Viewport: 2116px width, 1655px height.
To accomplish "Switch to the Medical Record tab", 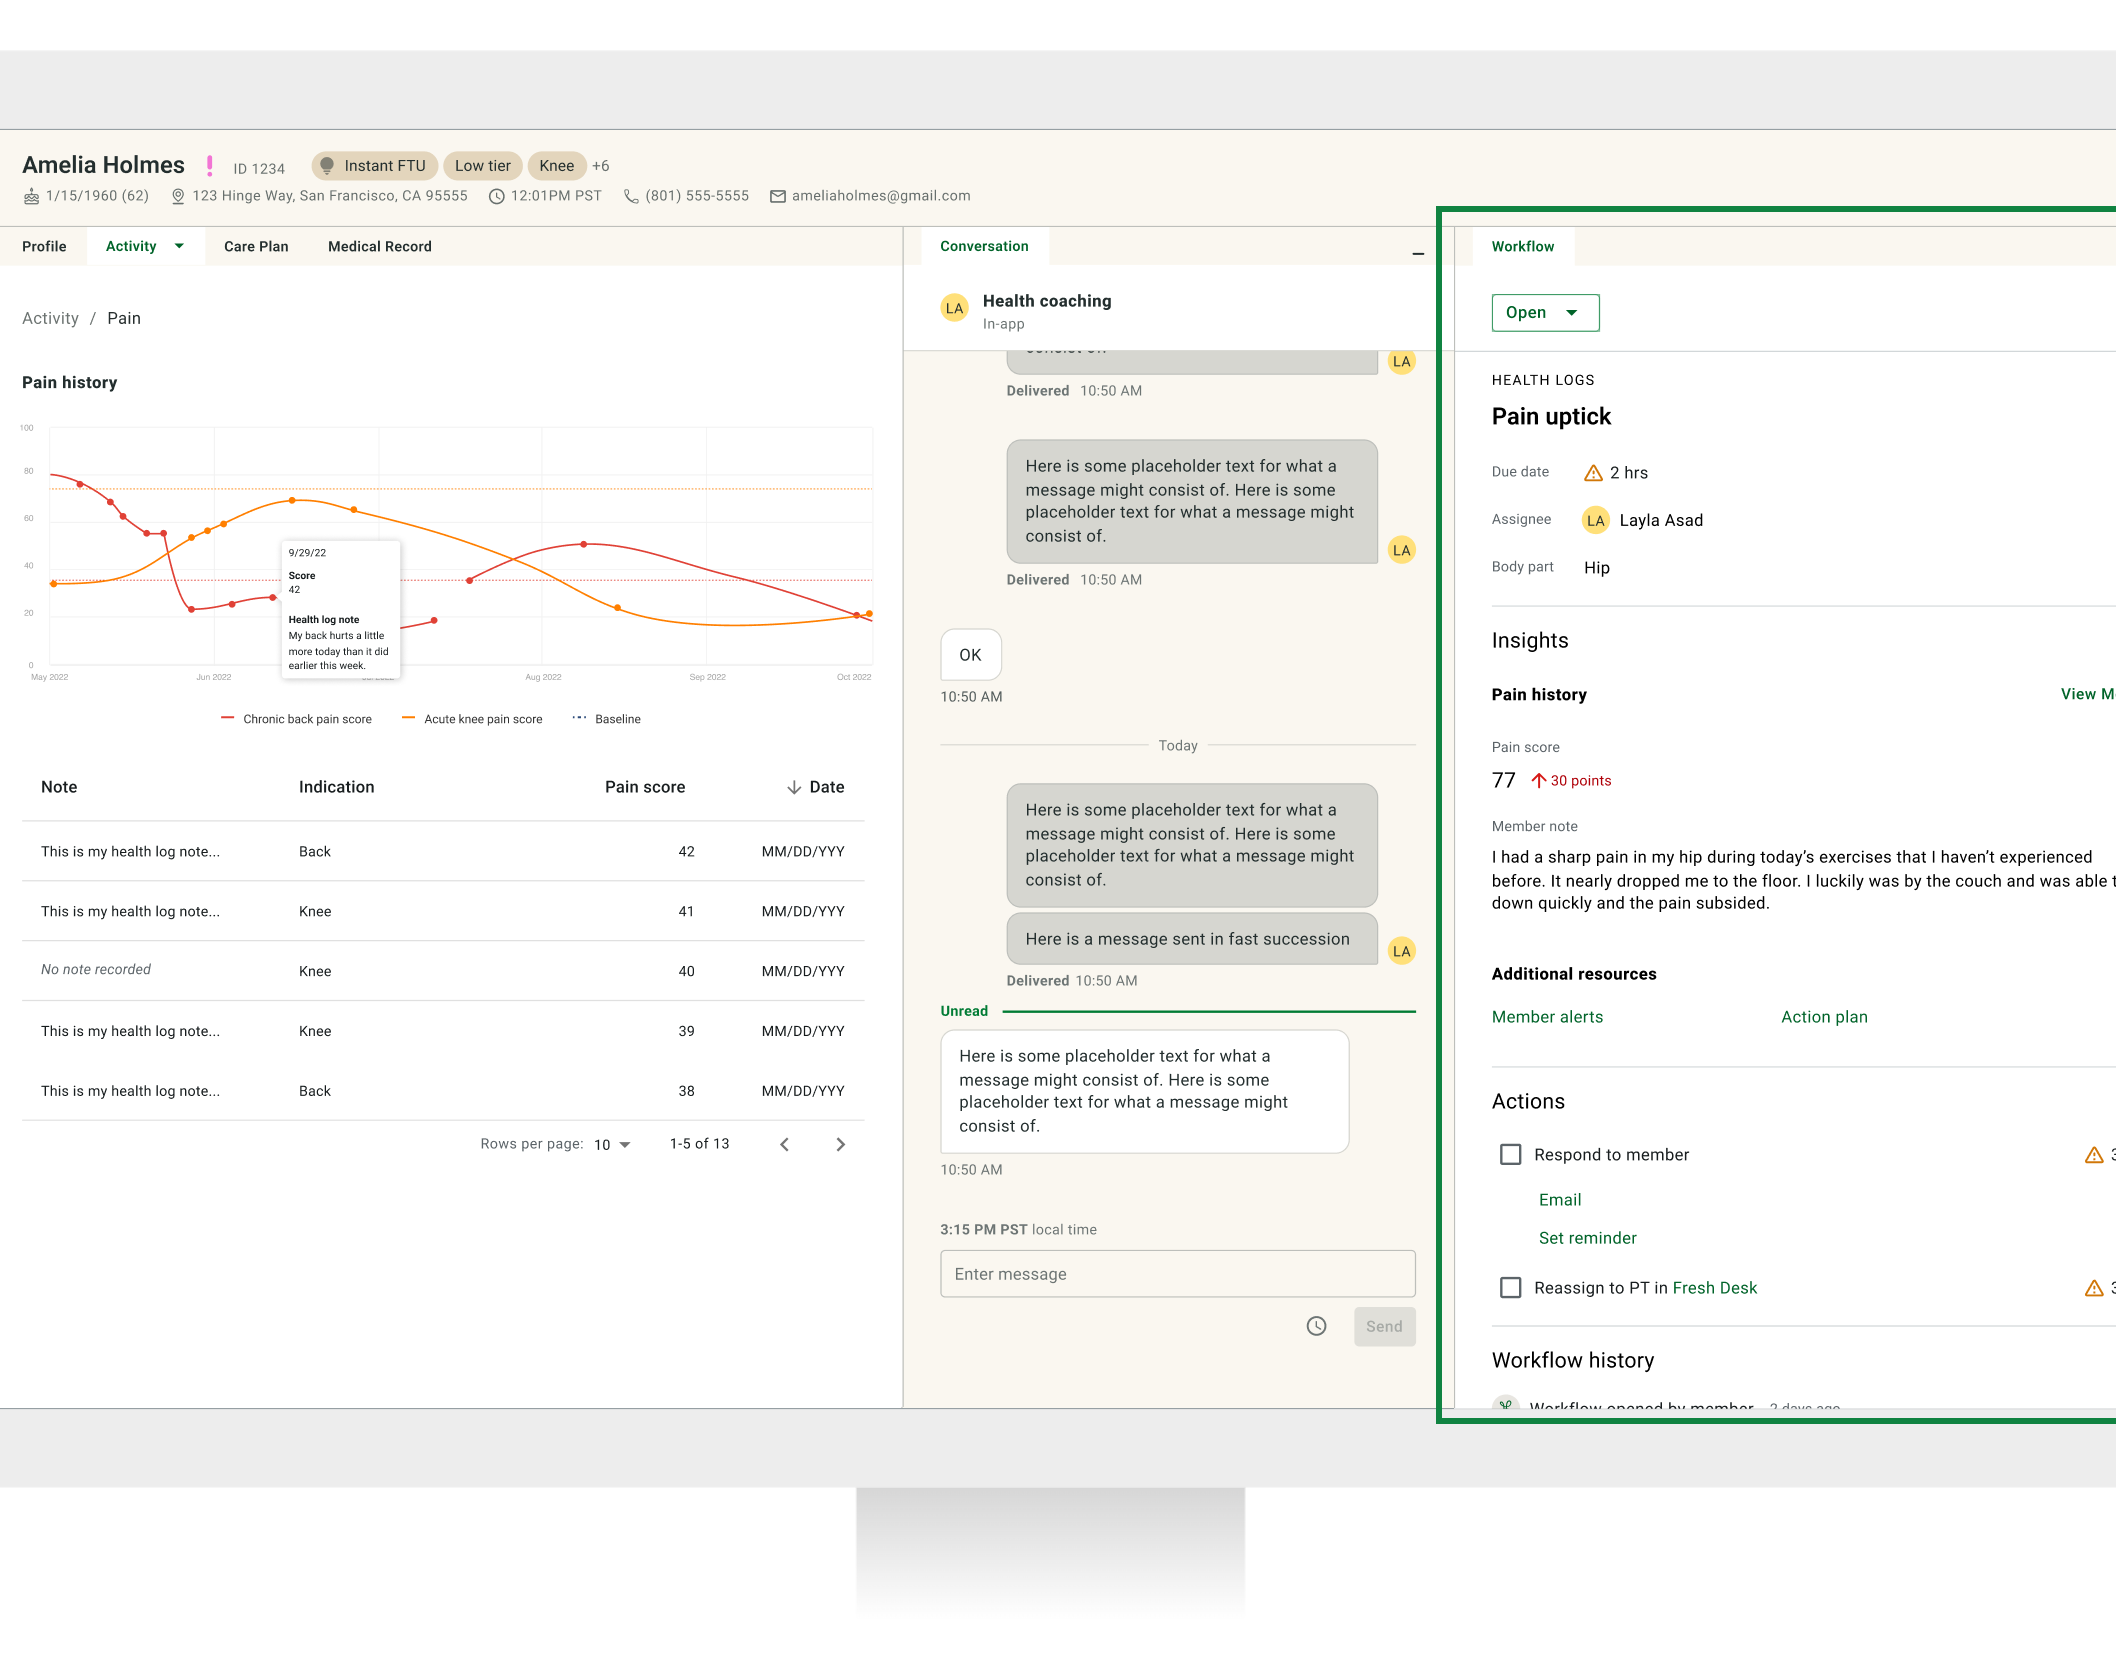I will pyautogui.click(x=380, y=246).
